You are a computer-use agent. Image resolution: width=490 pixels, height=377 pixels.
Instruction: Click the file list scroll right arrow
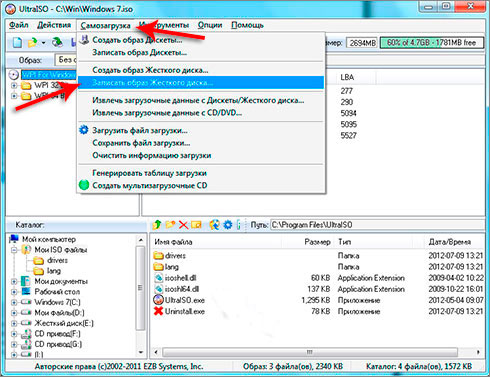(x=479, y=352)
